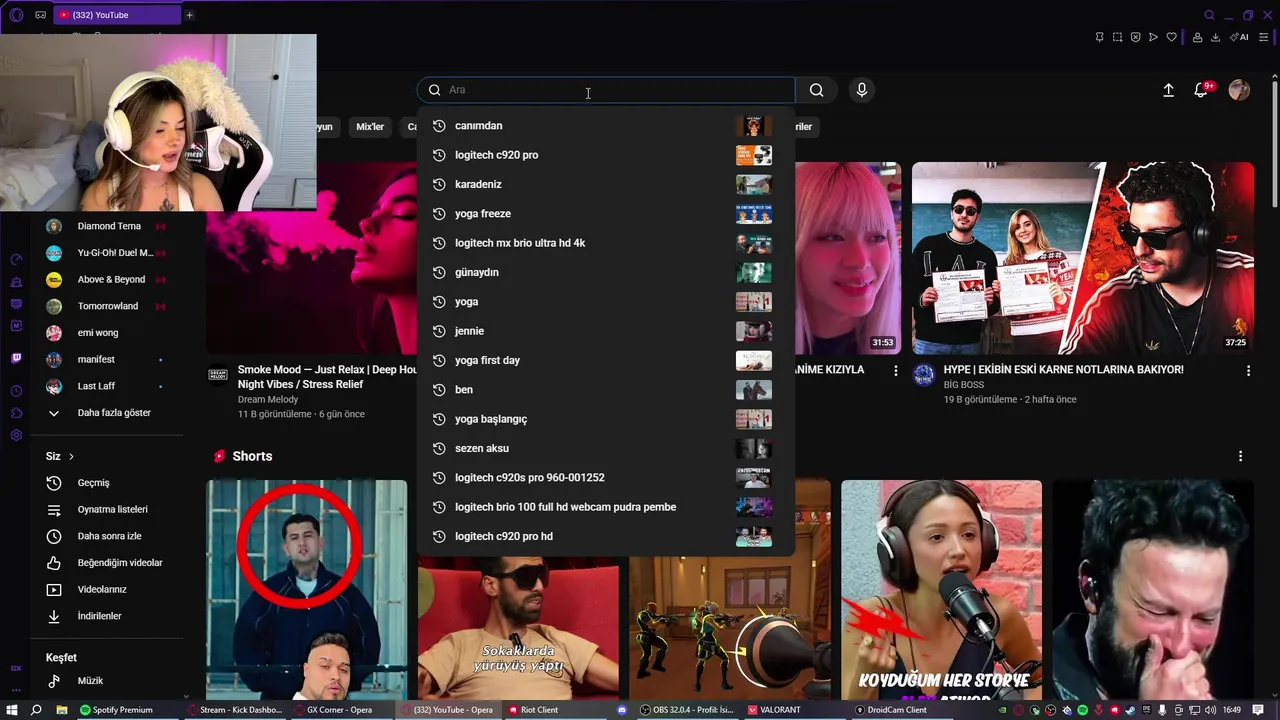
Task: Open the YouTube upload/create icon
Action: tap(1168, 90)
